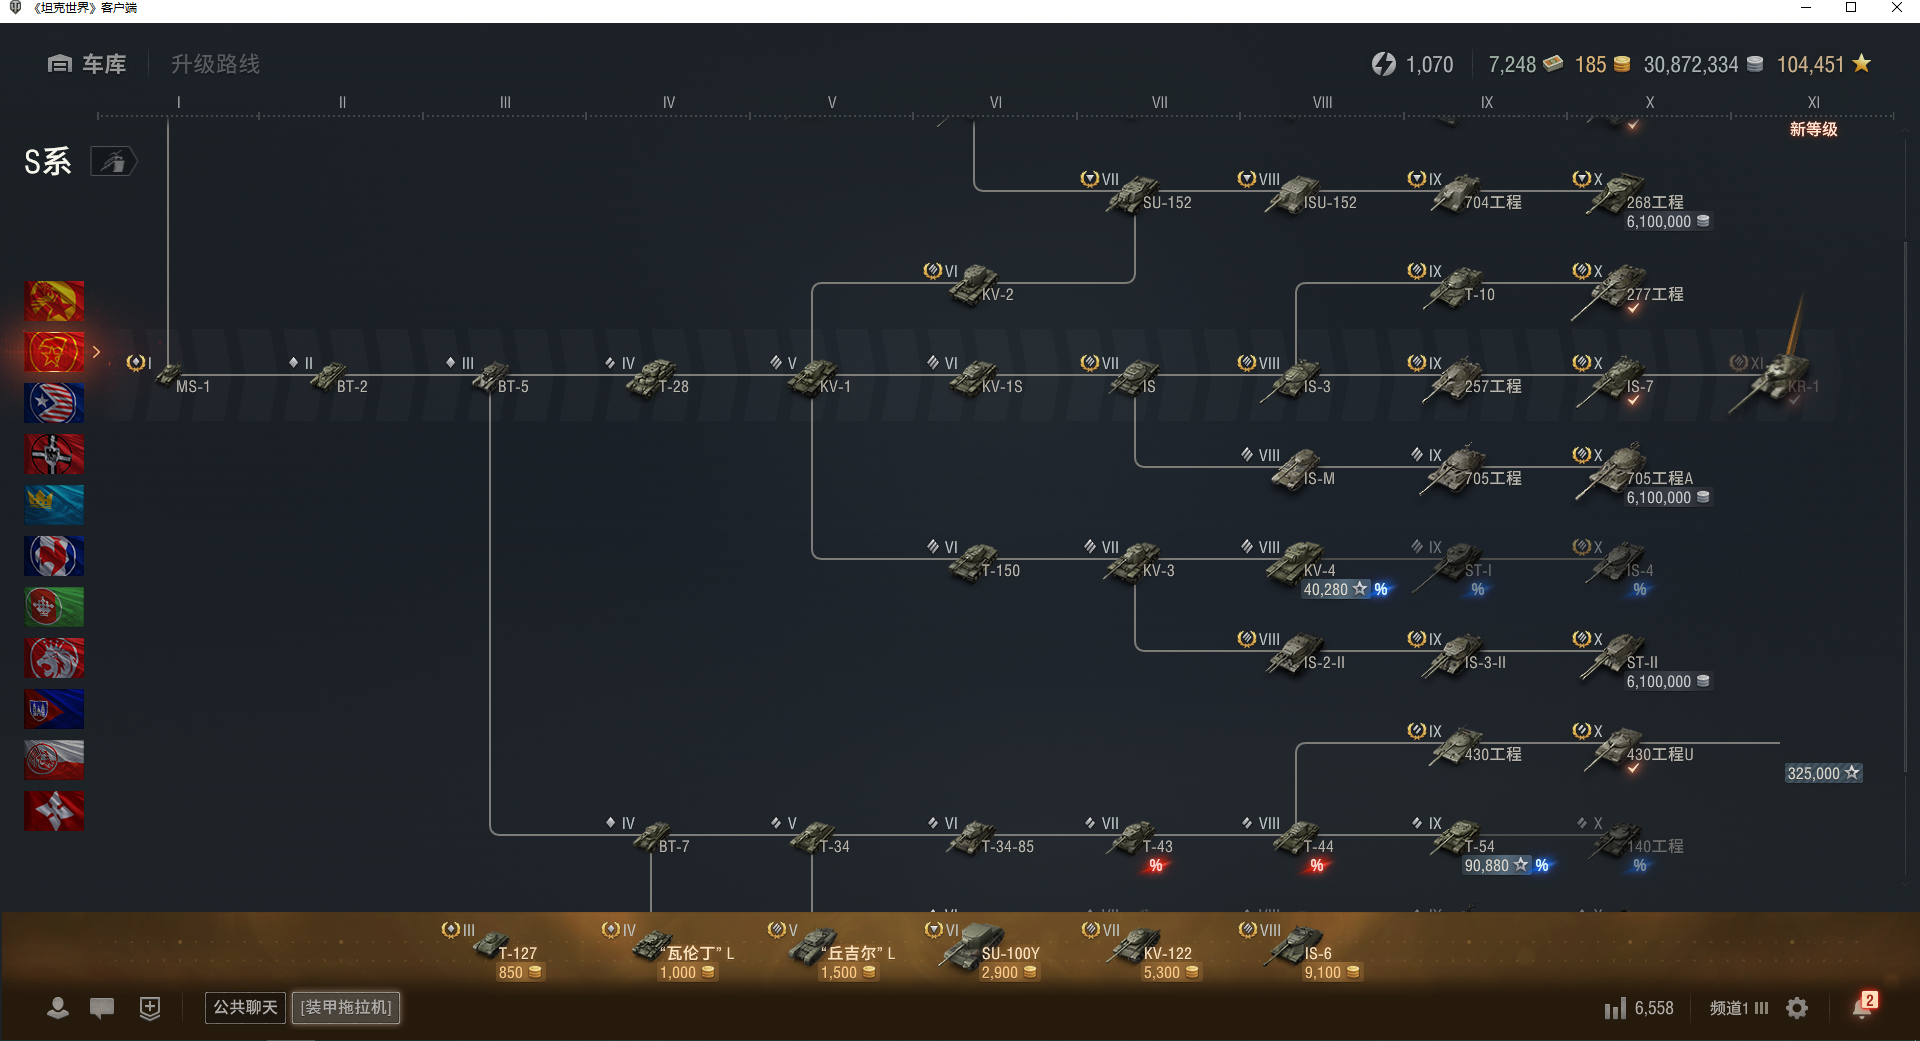This screenshot has height=1041, width=1920.
Task: Select the IS-2-II tank node
Action: (1306, 654)
